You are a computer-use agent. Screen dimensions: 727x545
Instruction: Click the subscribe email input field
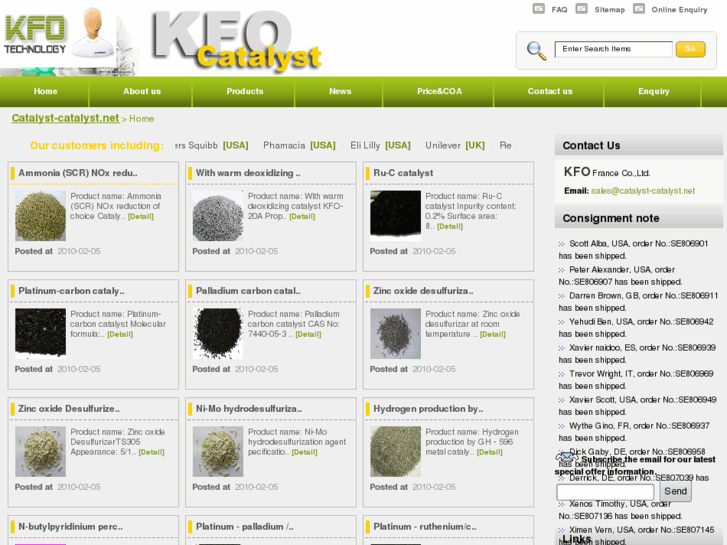(605, 492)
